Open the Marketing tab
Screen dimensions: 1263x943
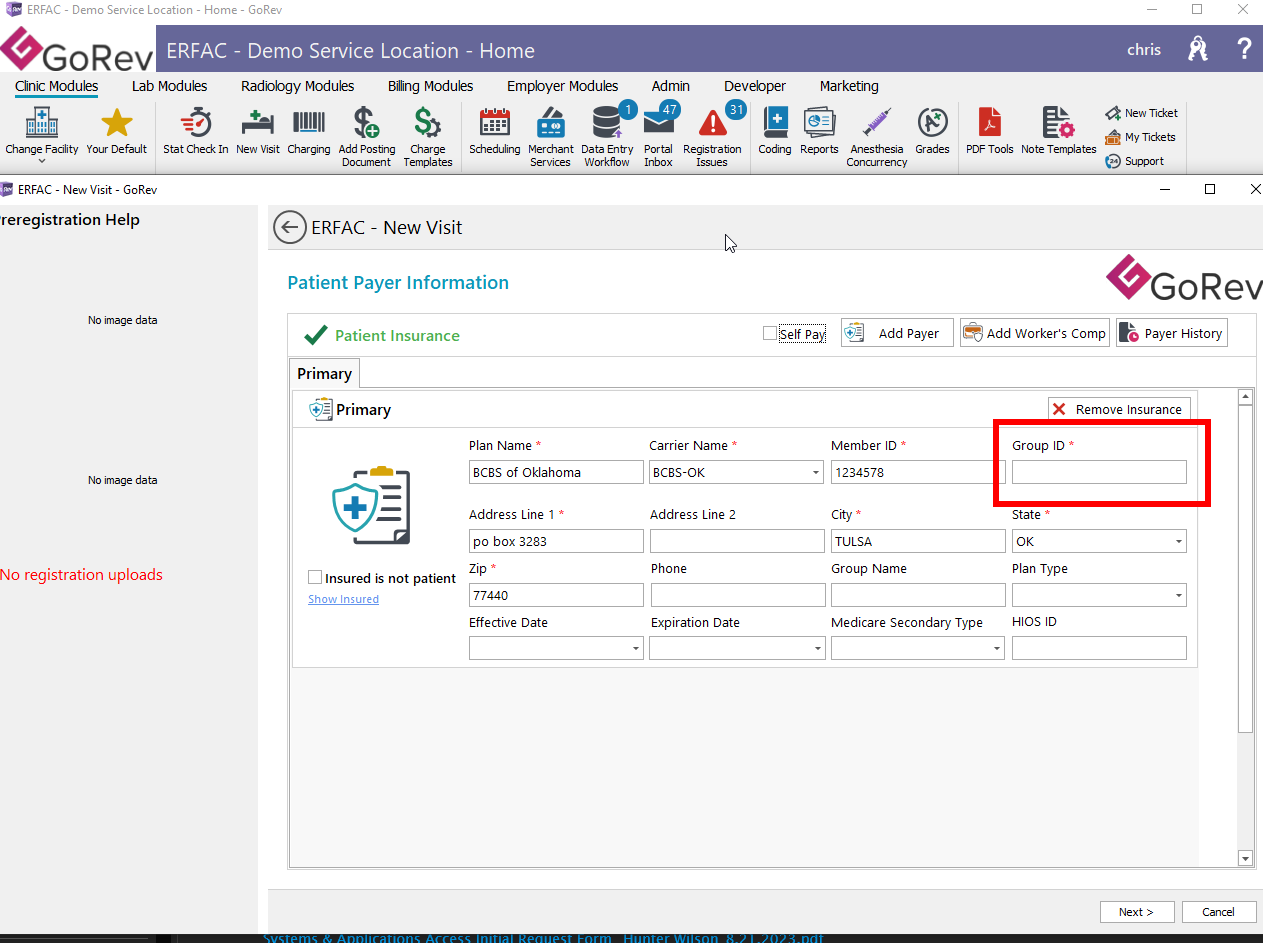click(x=849, y=86)
